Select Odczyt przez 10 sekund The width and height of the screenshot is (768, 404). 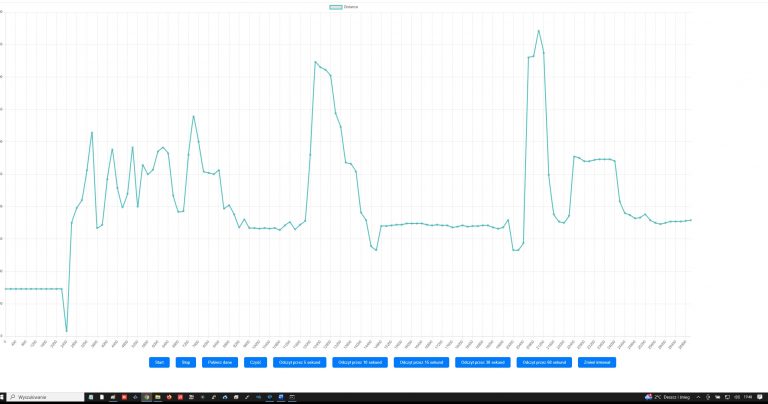click(x=360, y=362)
